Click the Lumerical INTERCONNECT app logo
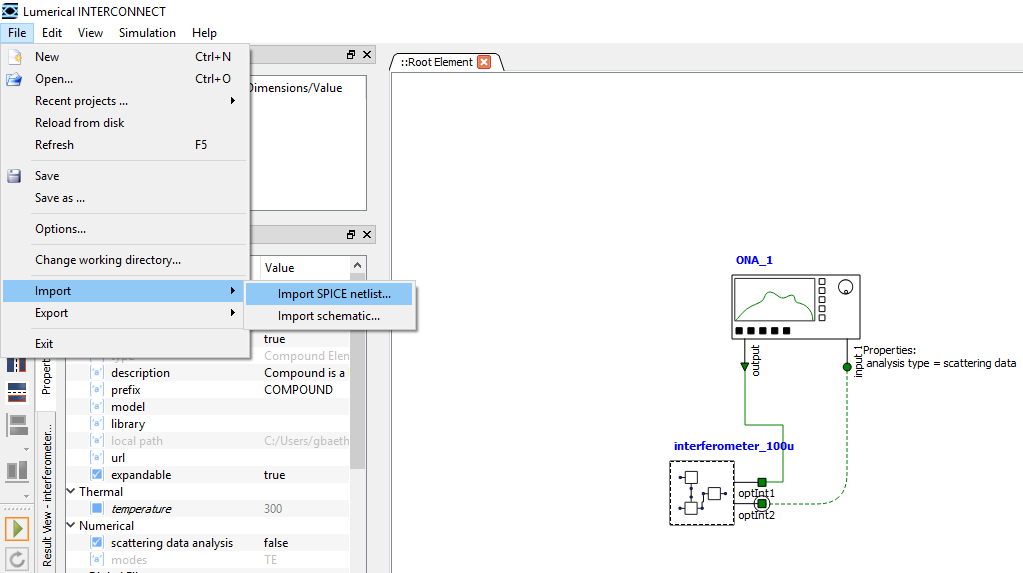The width and height of the screenshot is (1023, 573). (10, 11)
